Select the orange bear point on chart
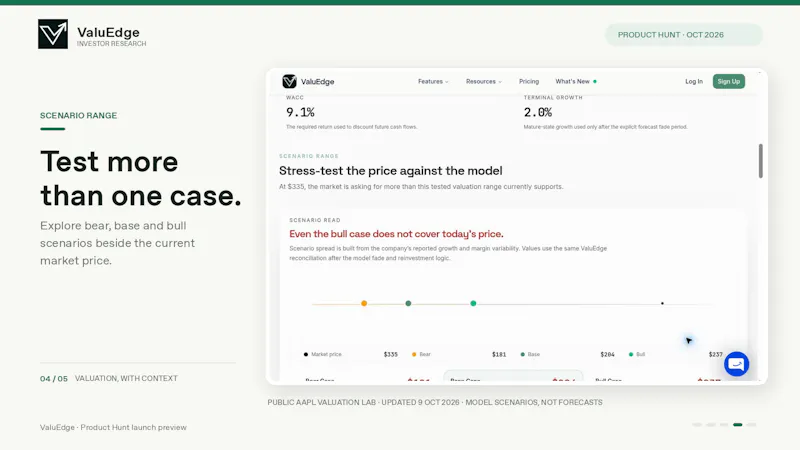800x450 pixels. (x=364, y=304)
